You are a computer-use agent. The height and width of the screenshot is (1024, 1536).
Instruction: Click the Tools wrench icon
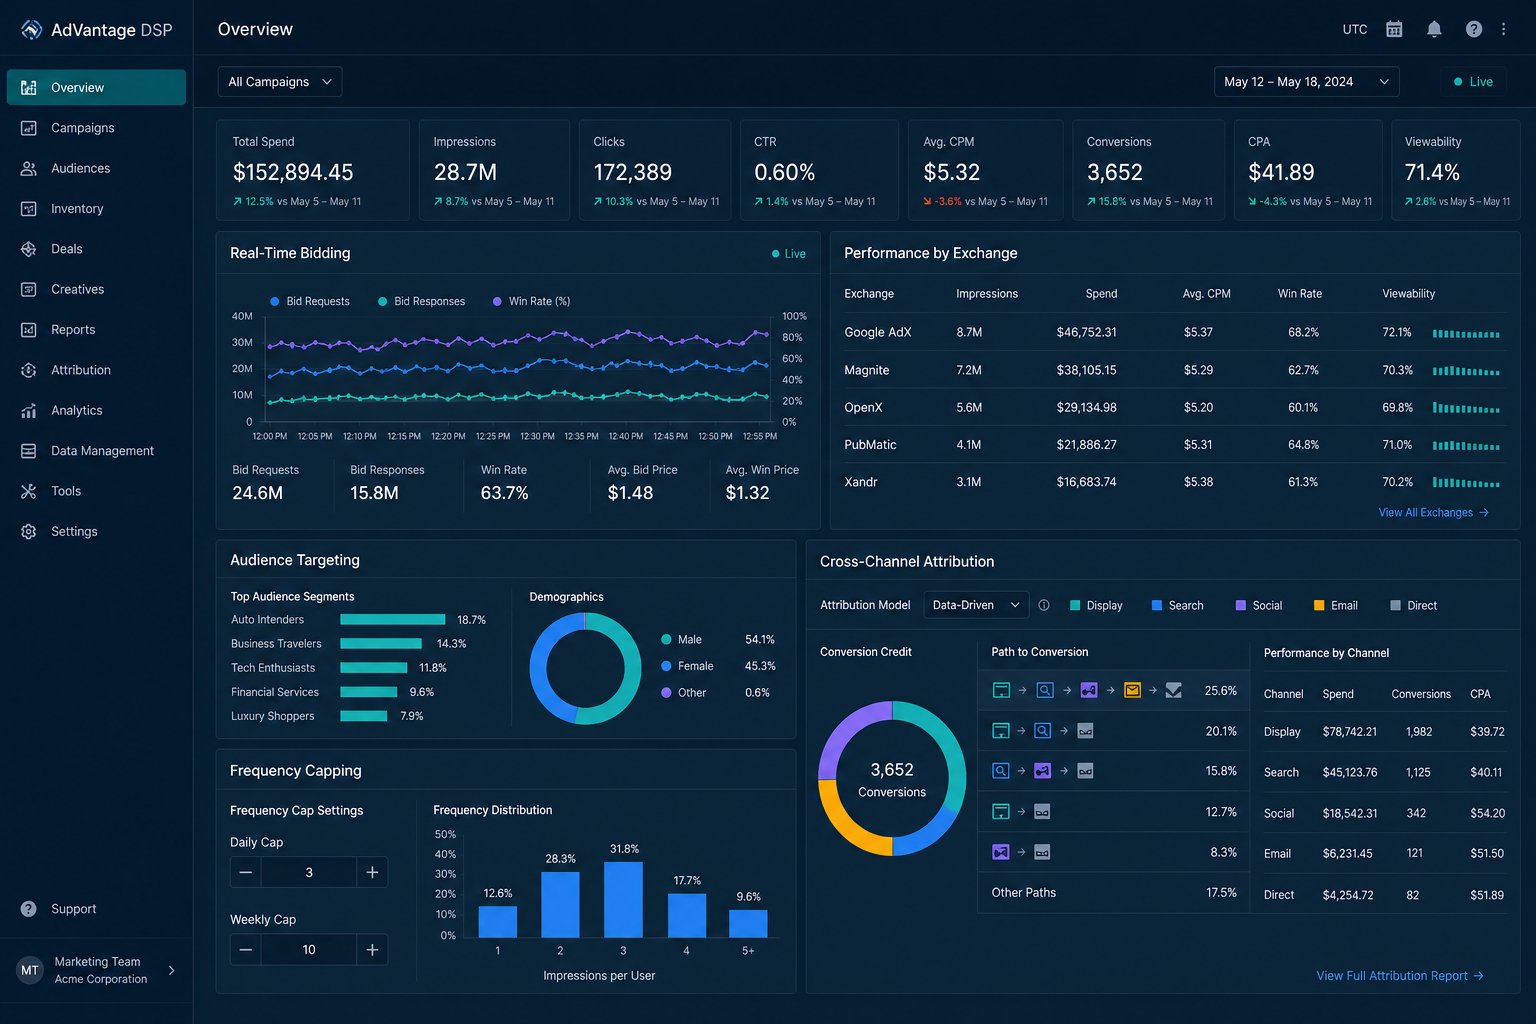pyautogui.click(x=29, y=491)
